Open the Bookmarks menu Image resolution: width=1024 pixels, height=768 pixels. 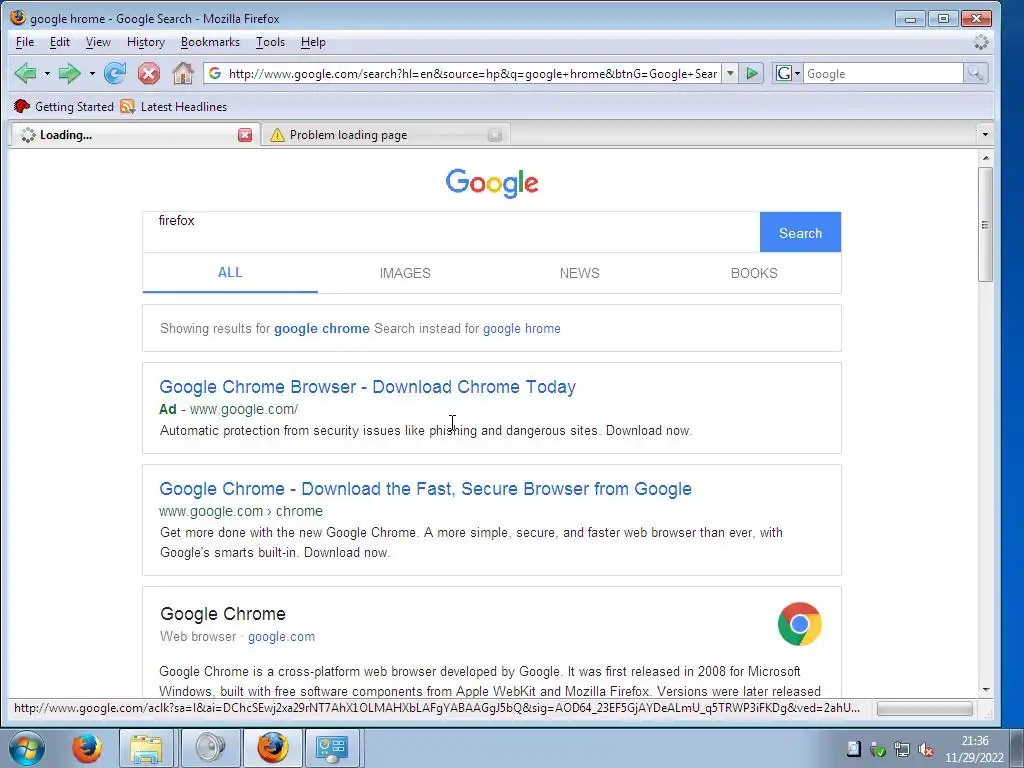coord(210,42)
